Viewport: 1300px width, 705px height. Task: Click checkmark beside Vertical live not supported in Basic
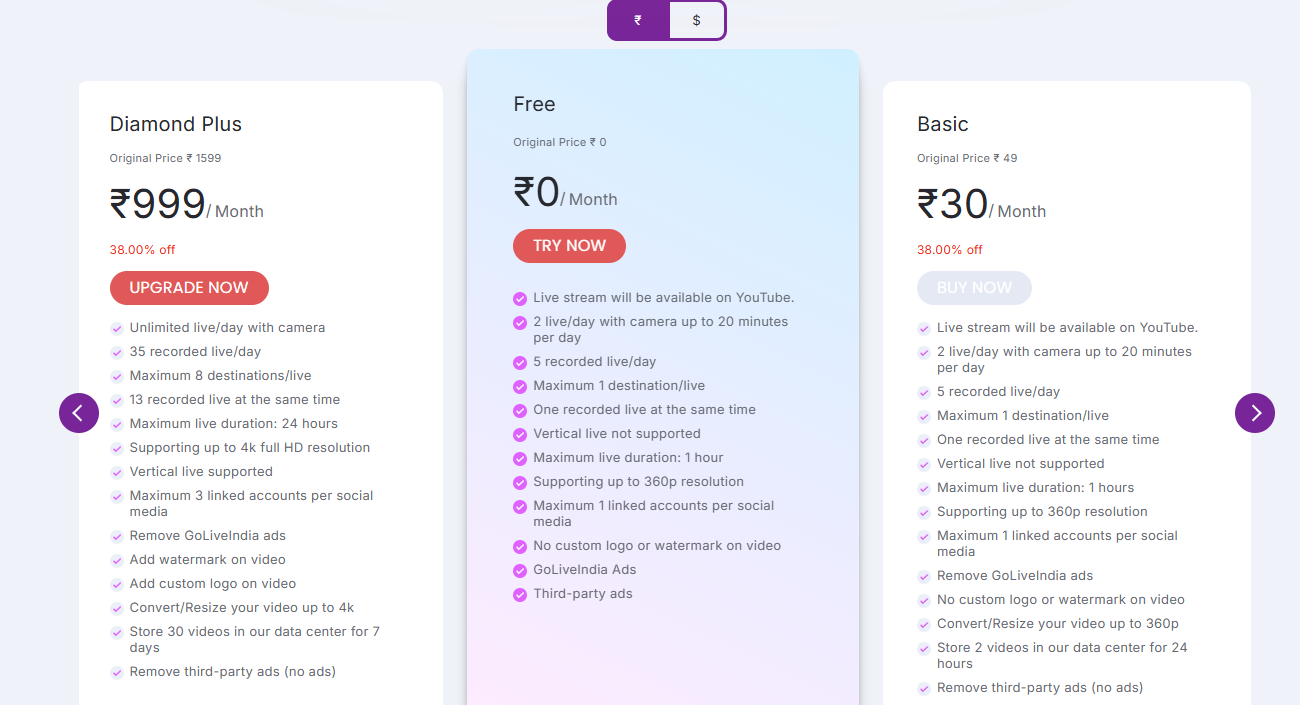coord(924,465)
